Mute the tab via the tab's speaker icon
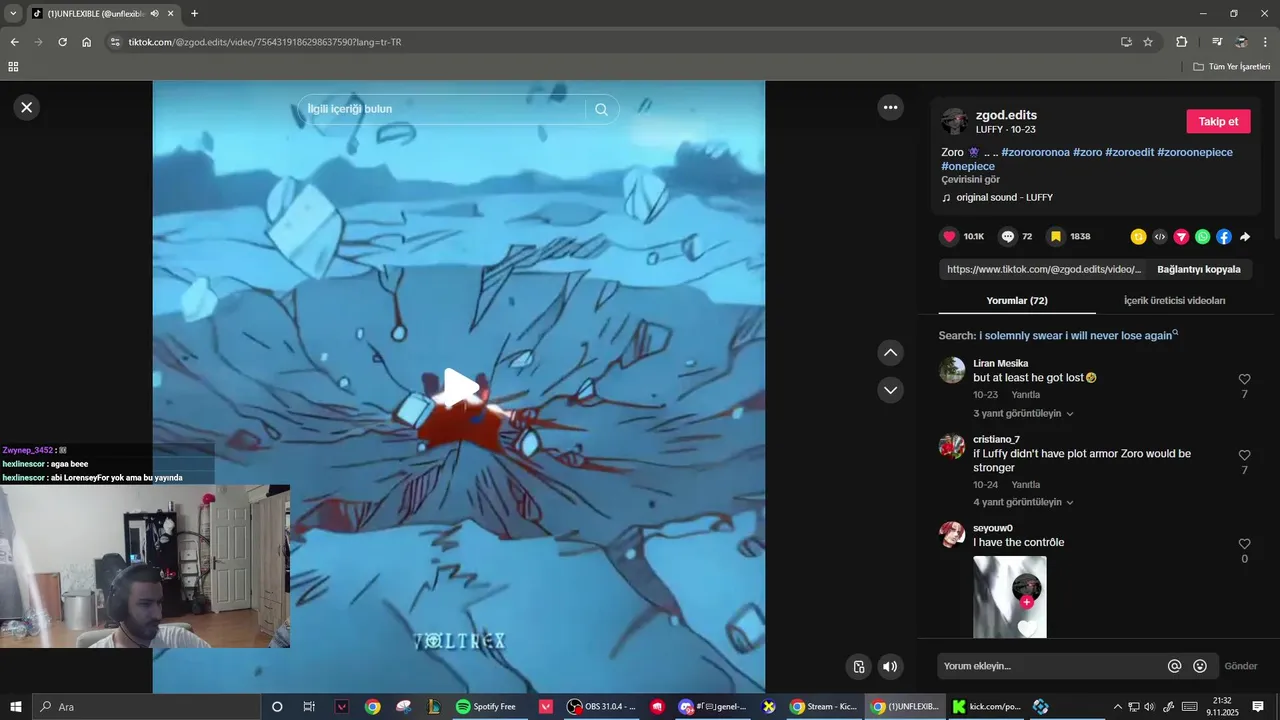This screenshot has height=720, width=1280. pos(155,14)
